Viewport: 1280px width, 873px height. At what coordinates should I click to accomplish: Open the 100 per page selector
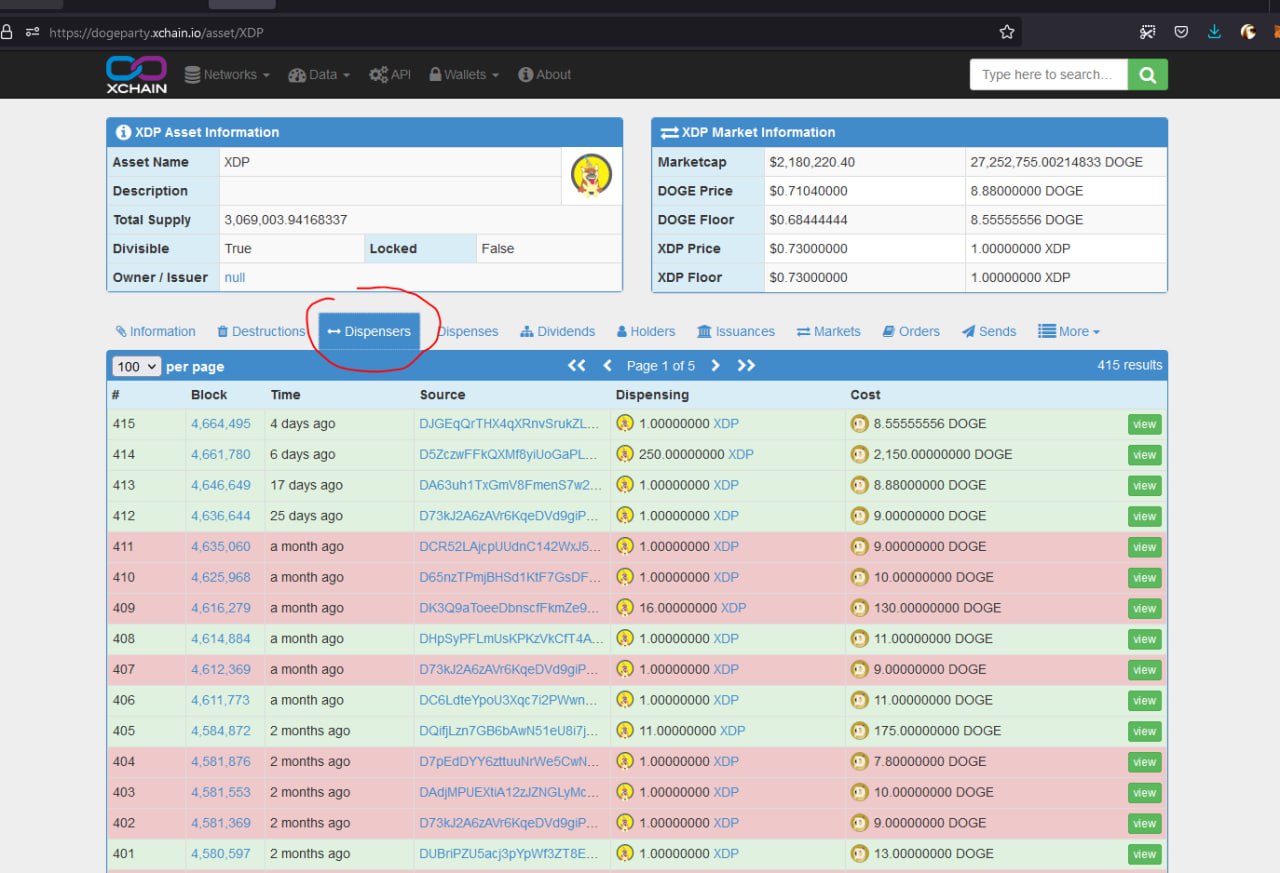coord(136,367)
